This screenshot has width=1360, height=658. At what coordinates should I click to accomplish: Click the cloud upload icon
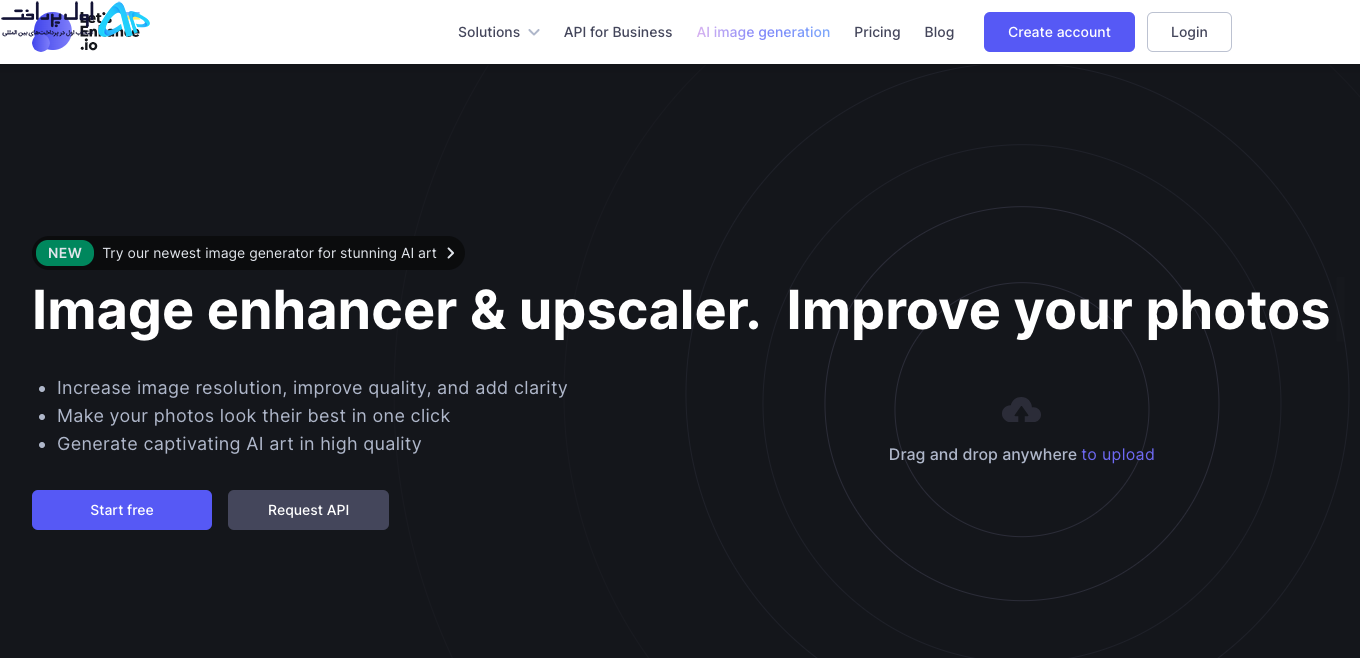pyautogui.click(x=1021, y=410)
